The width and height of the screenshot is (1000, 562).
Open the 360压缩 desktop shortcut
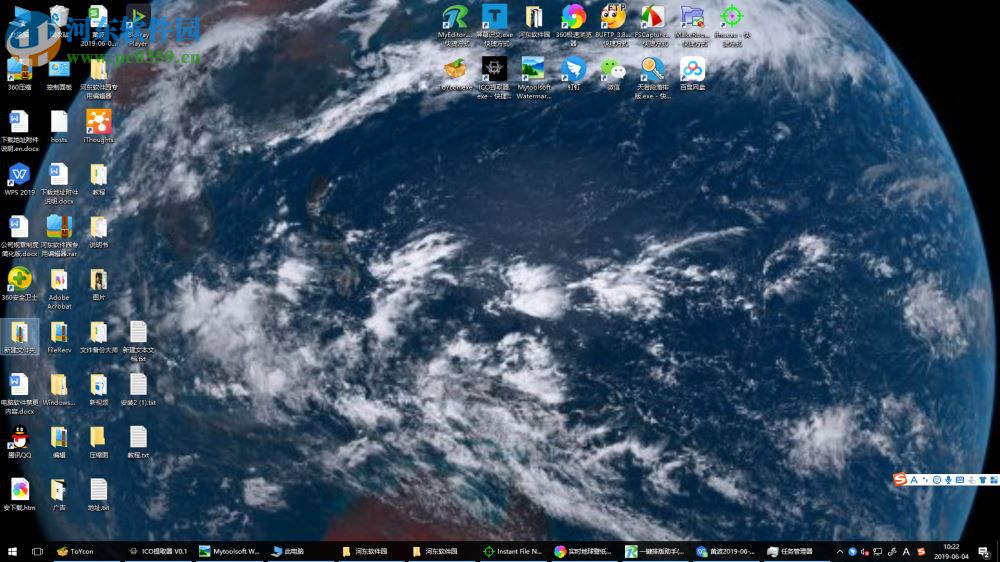coord(19,74)
